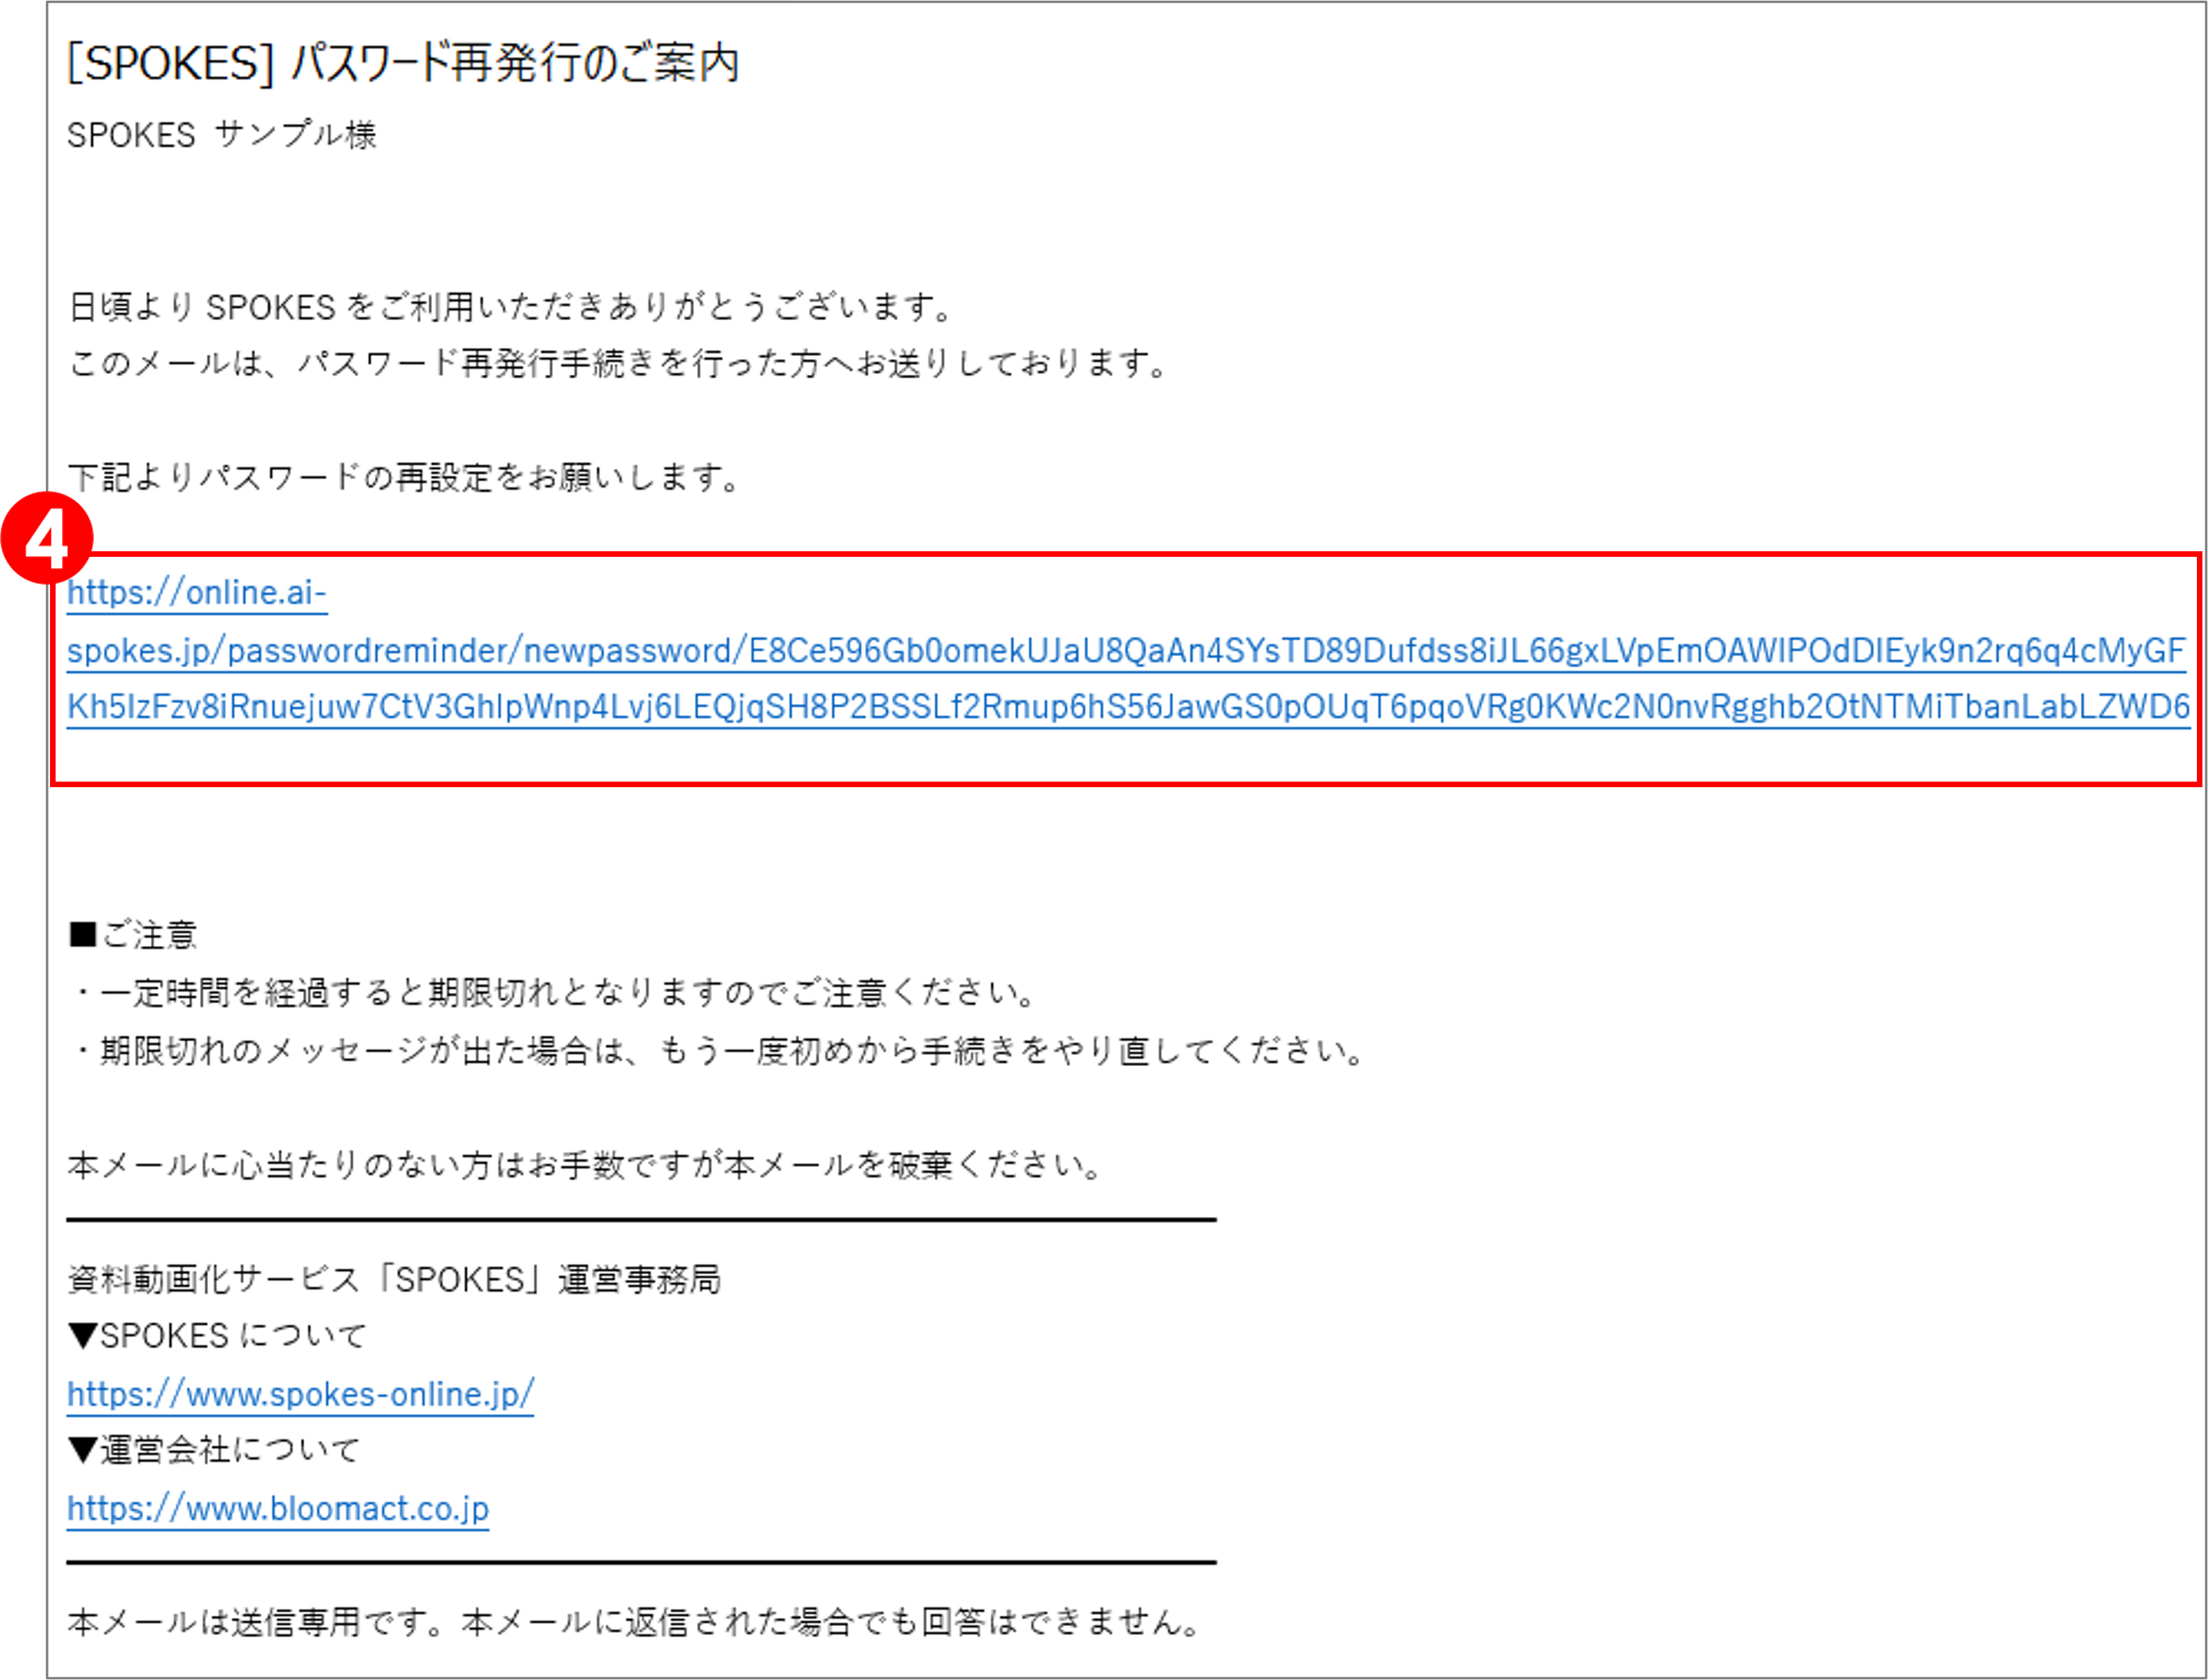This screenshot has height=1680, width=2208.
Task: Click the greeting SPOKES サンプル様
Action: pos(222,134)
